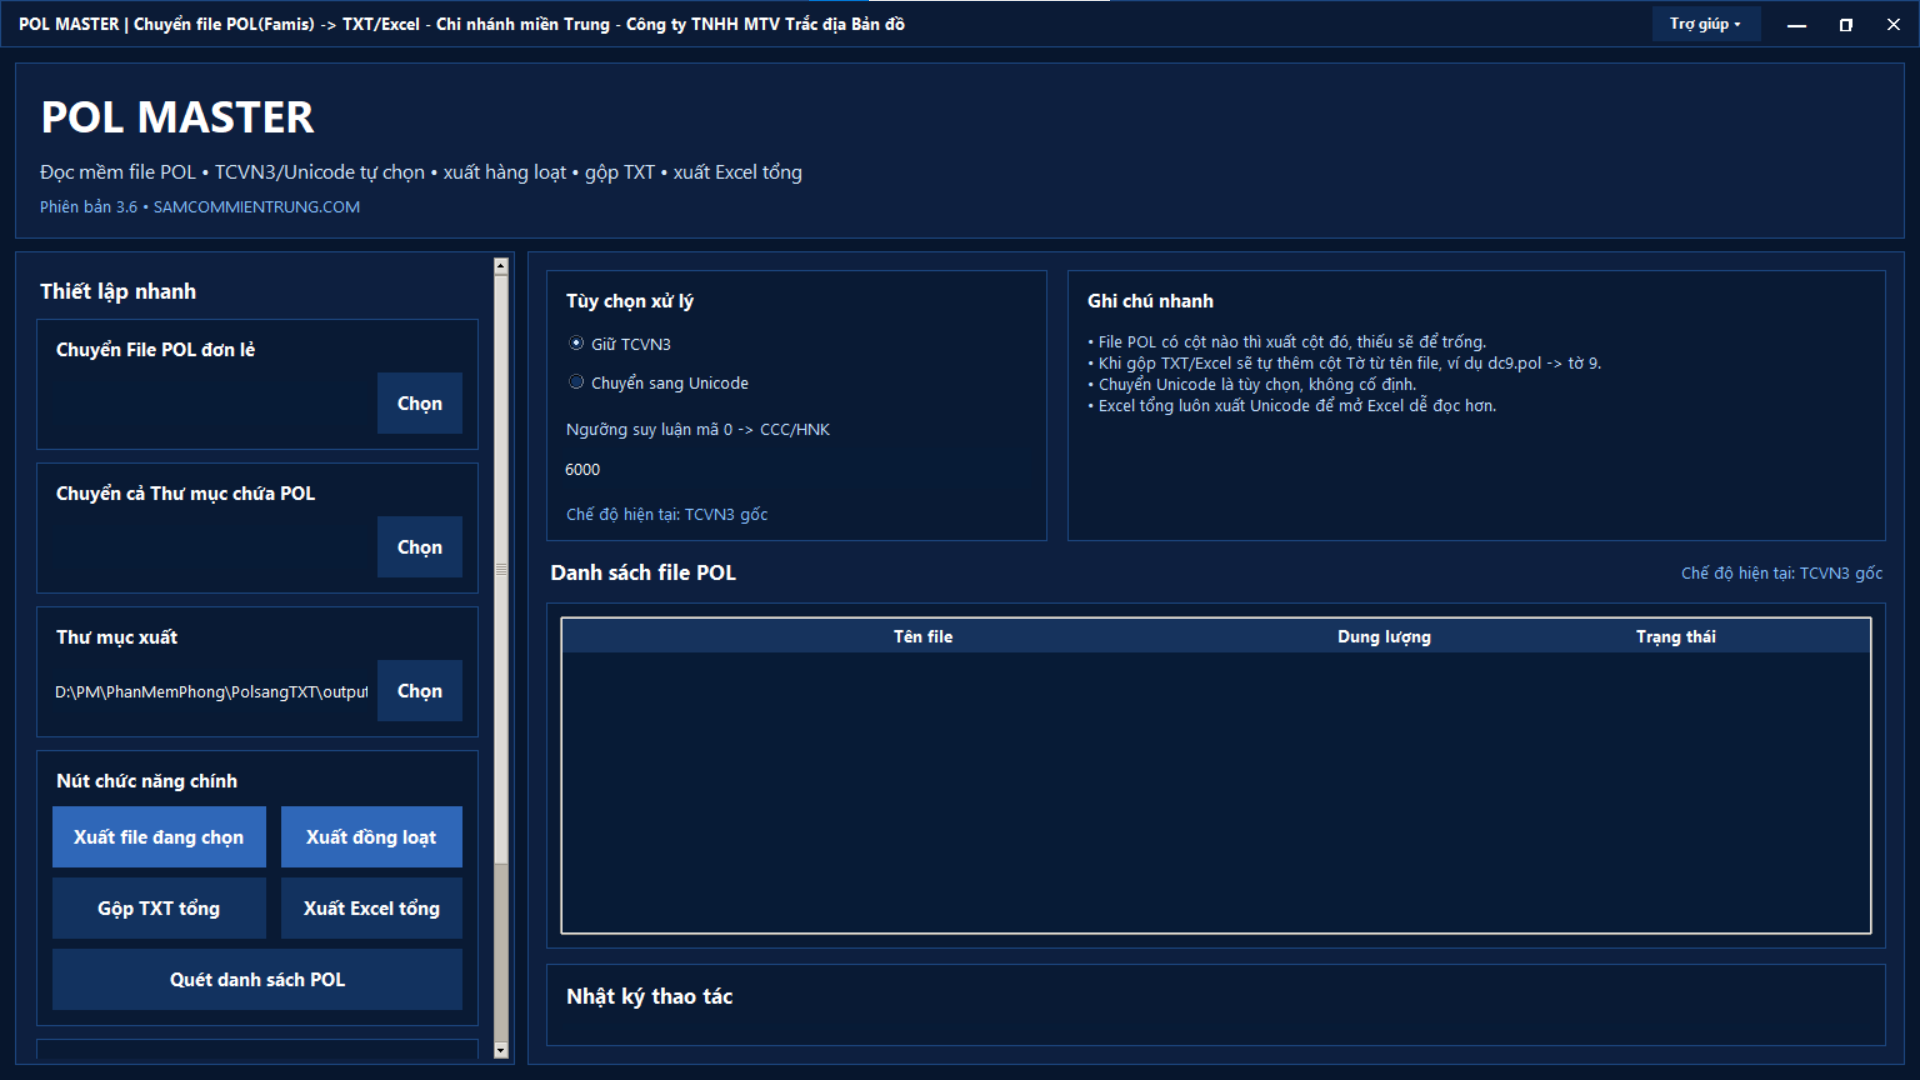This screenshot has height=1080, width=1920.
Task: Minimize the POL MASTER window
Action: 1797,25
